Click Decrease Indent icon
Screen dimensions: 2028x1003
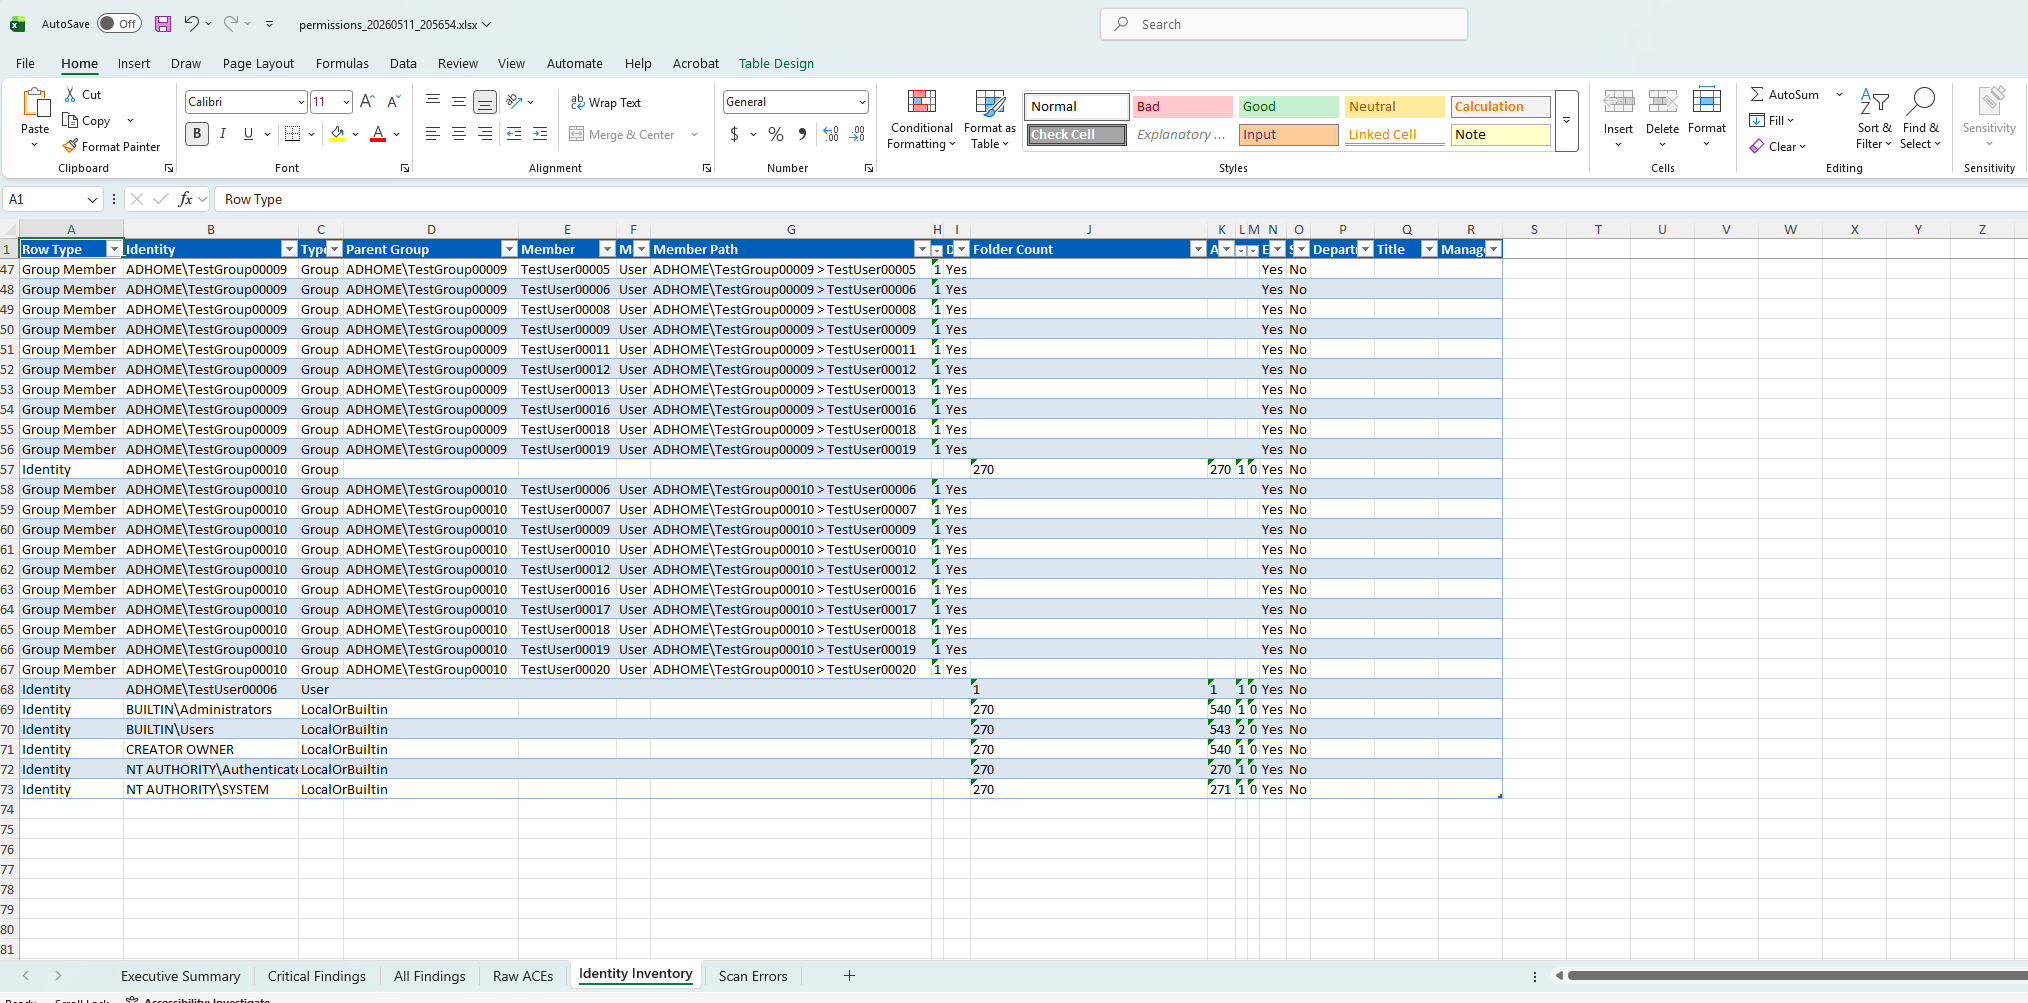514,134
